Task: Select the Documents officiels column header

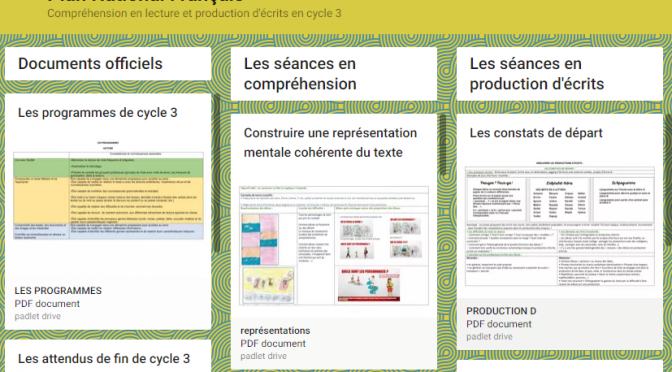Action: [90, 64]
